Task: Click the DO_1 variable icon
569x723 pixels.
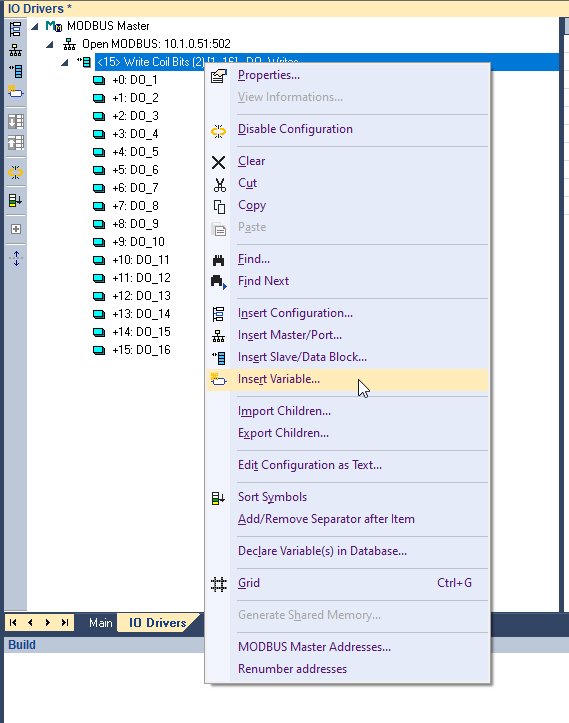Action: [99, 80]
